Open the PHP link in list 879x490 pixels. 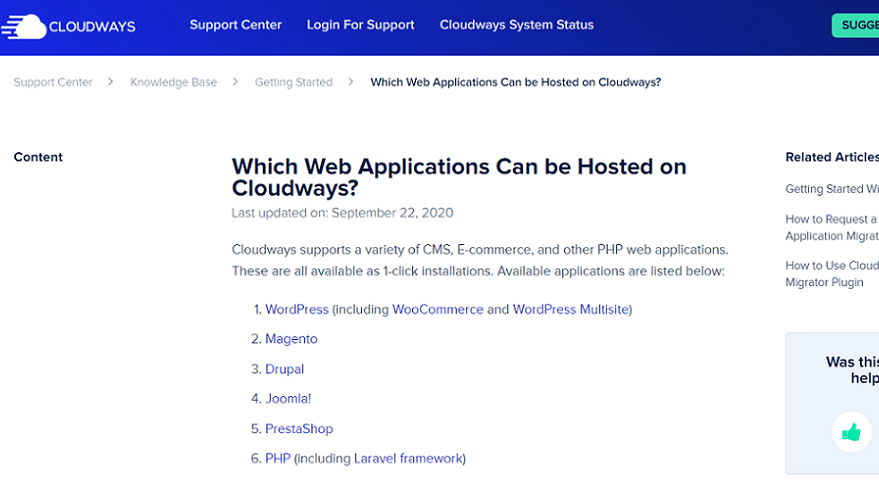click(x=277, y=459)
